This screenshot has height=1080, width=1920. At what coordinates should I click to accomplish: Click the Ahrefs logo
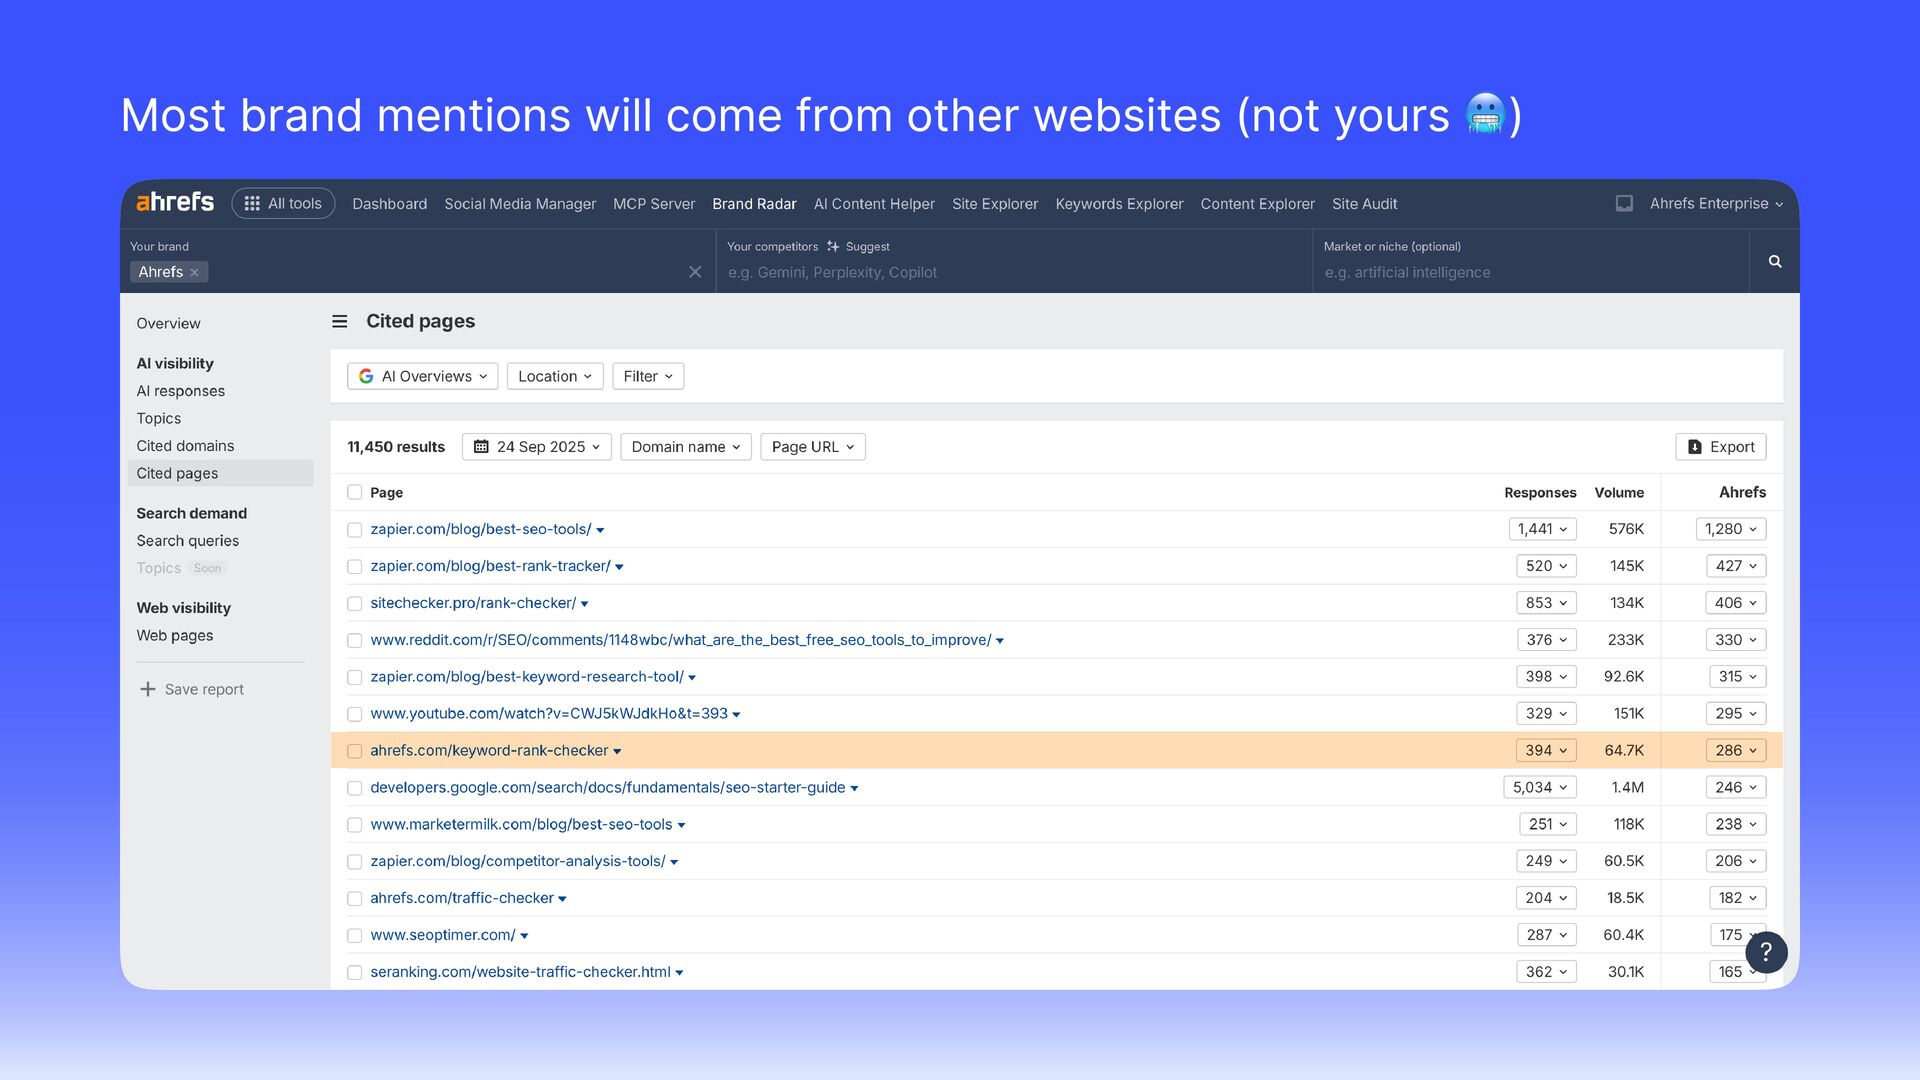click(x=175, y=203)
